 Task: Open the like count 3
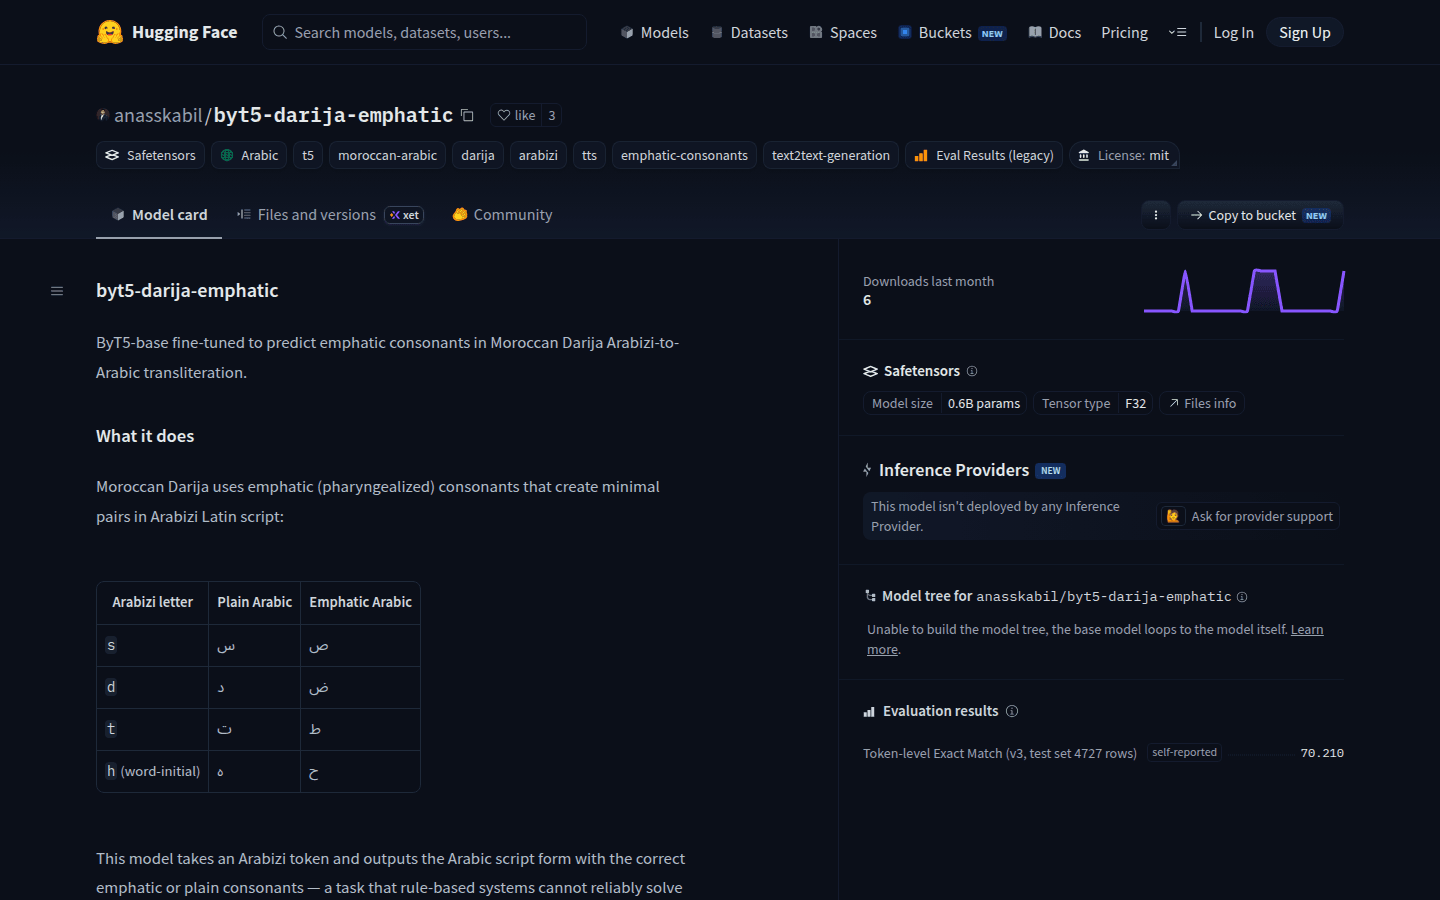pos(552,115)
